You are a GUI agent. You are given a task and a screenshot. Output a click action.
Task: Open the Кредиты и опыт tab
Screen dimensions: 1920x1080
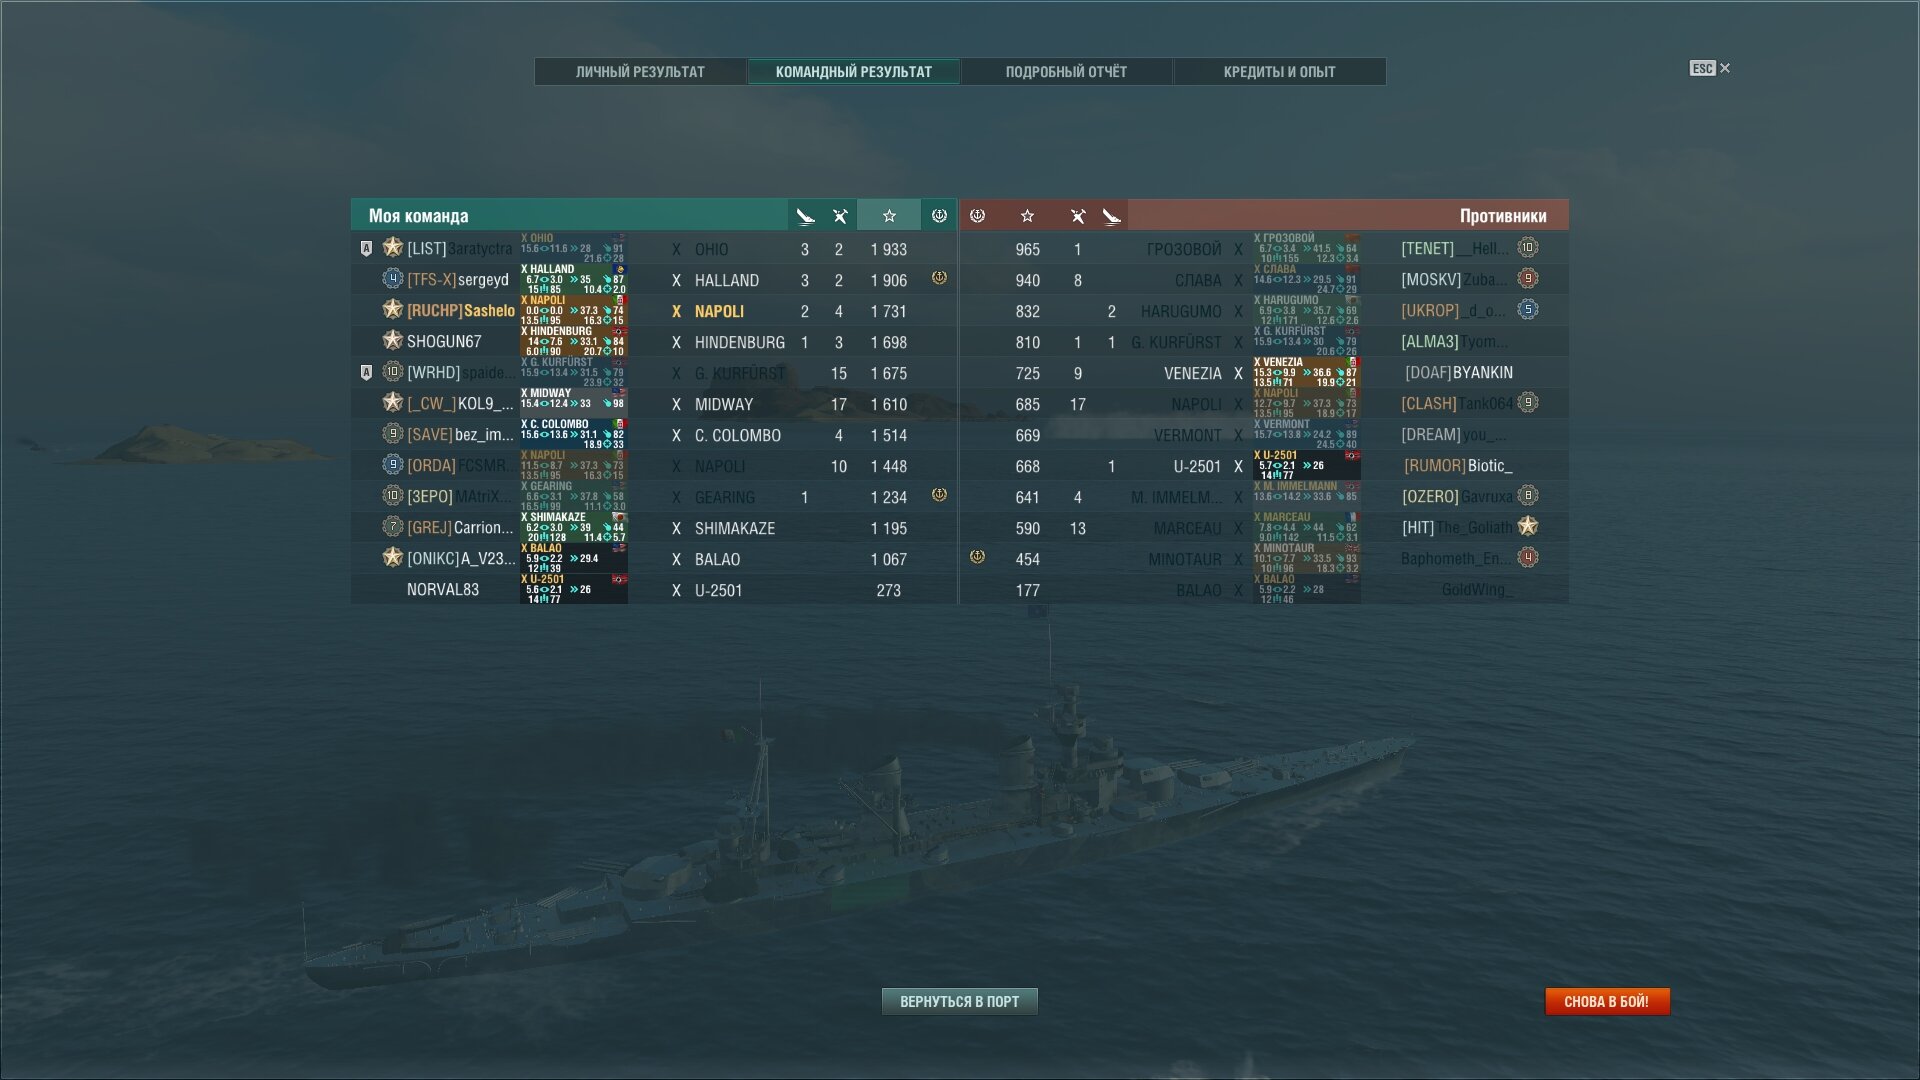point(1279,72)
